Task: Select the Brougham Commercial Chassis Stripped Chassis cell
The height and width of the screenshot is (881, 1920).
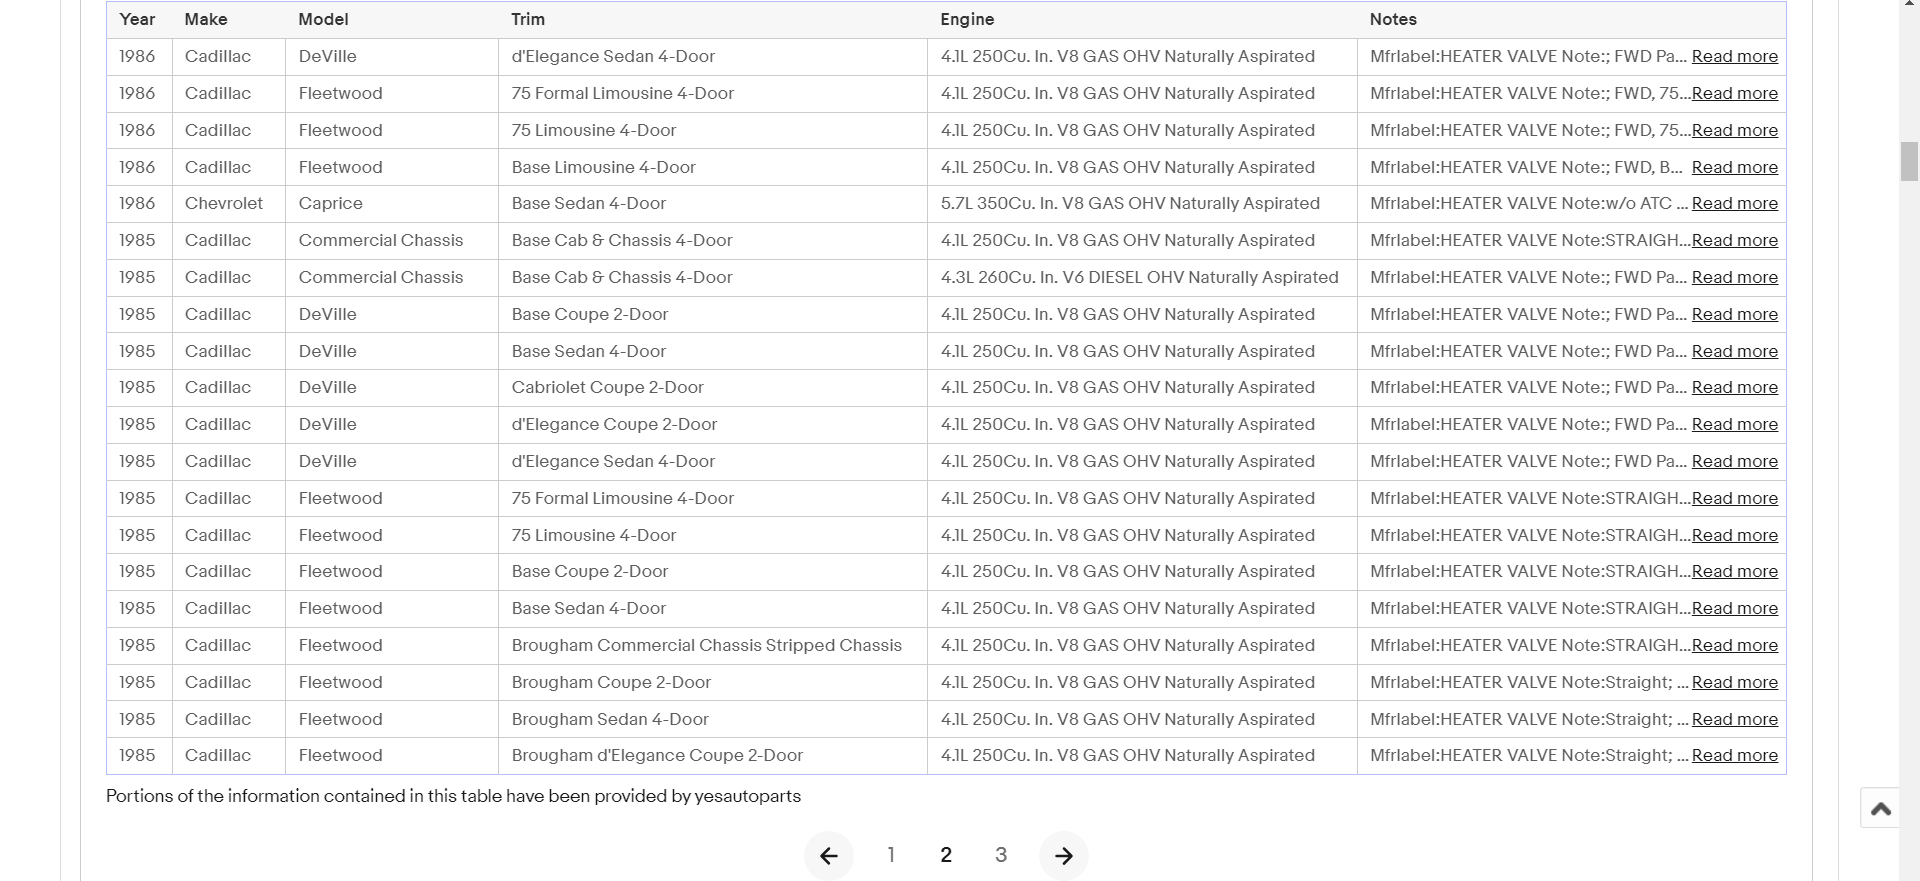Action: (713, 646)
